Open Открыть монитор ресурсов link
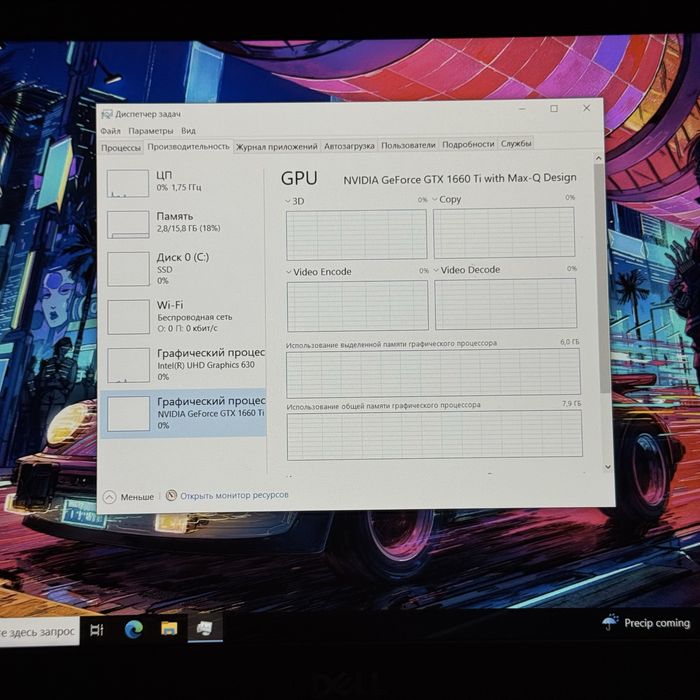Image resolution: width=700 pixels, height=700 pixels. coord(234,495)
